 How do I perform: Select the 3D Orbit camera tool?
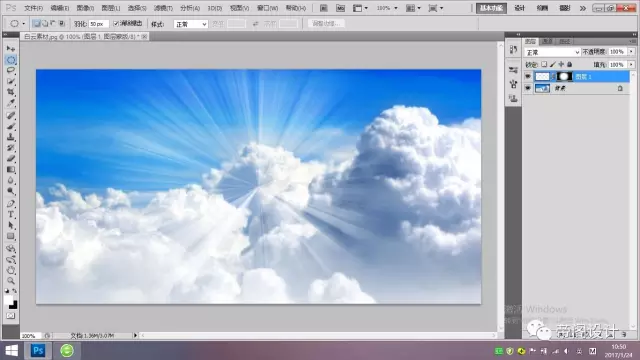pos(11,260)
